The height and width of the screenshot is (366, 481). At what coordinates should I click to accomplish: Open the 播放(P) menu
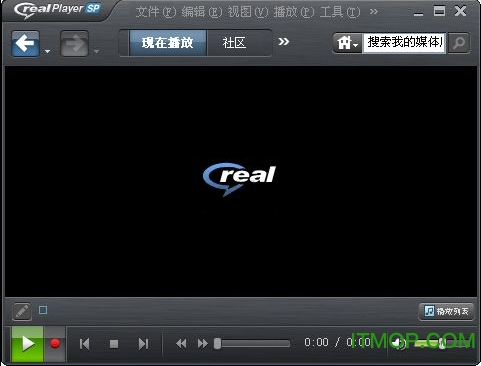tap(294, 12)
